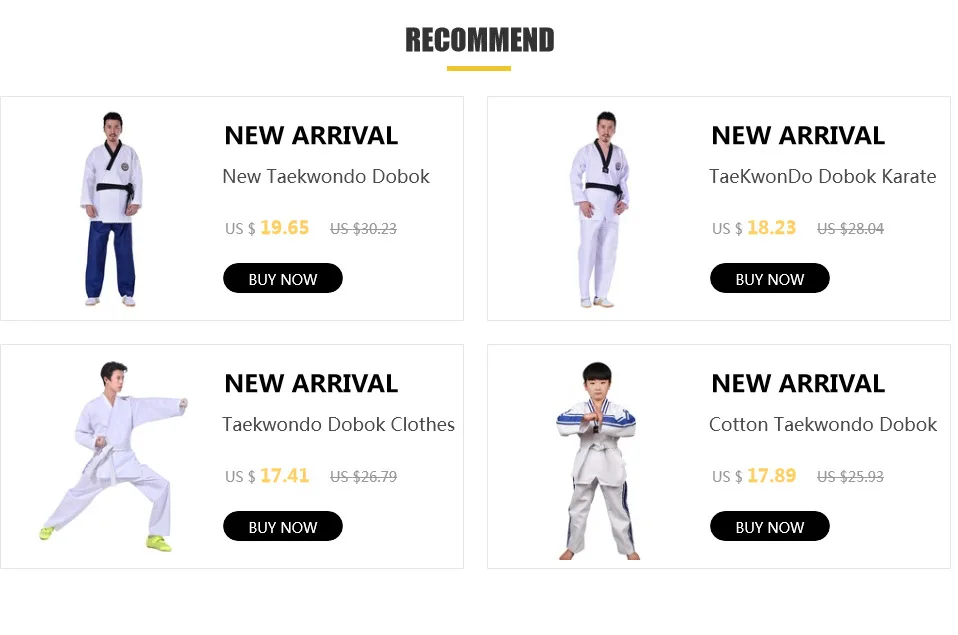Screen dimensions: 958x635
Task: Click BUY NOW for TaeKwonDo Dobok Karate
Action: click(769, 279)
